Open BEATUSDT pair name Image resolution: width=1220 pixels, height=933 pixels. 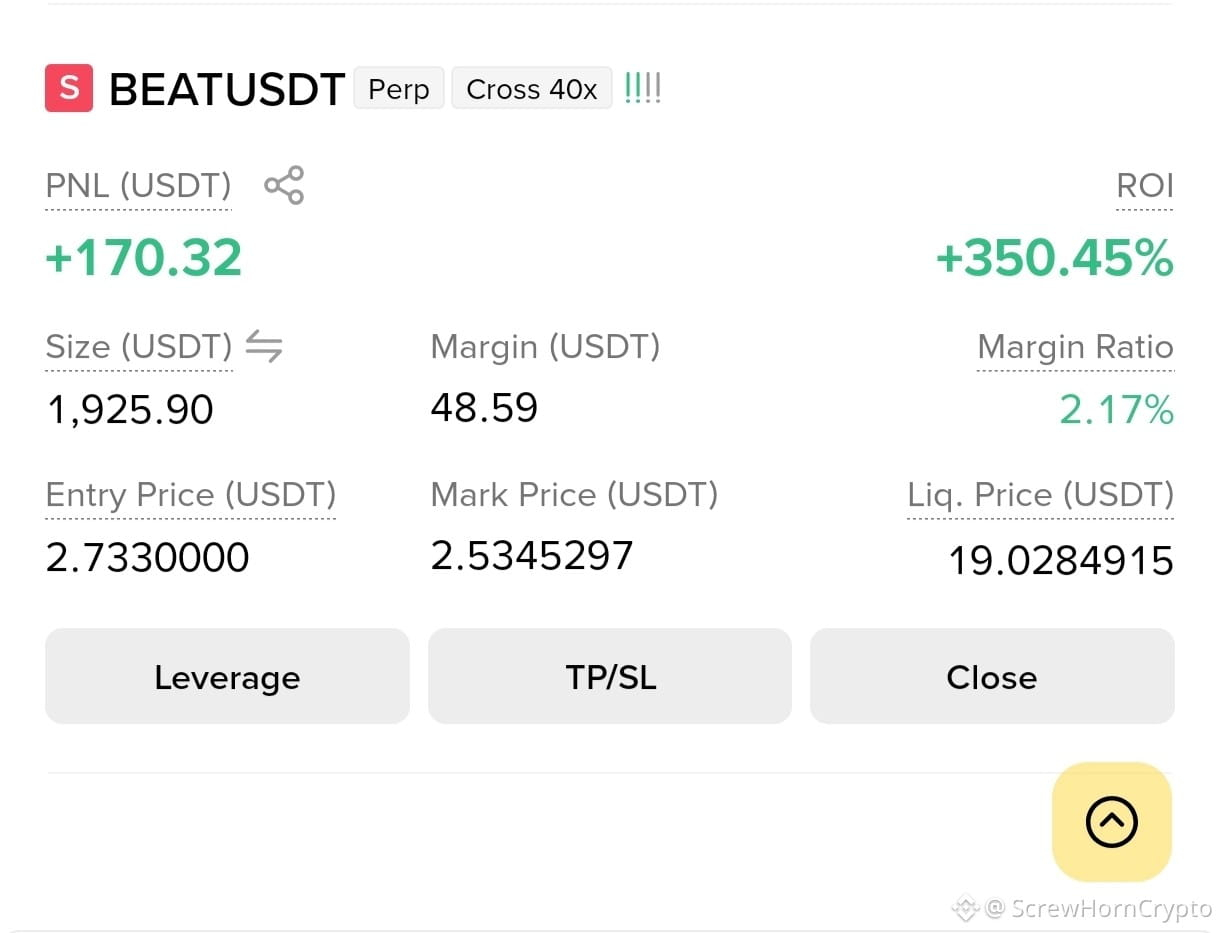[227, 90]
